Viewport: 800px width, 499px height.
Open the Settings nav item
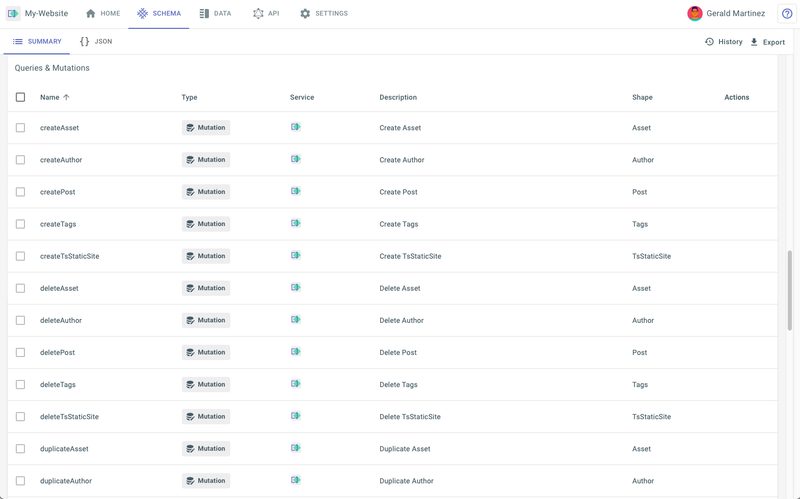click(x=324, y=14)
